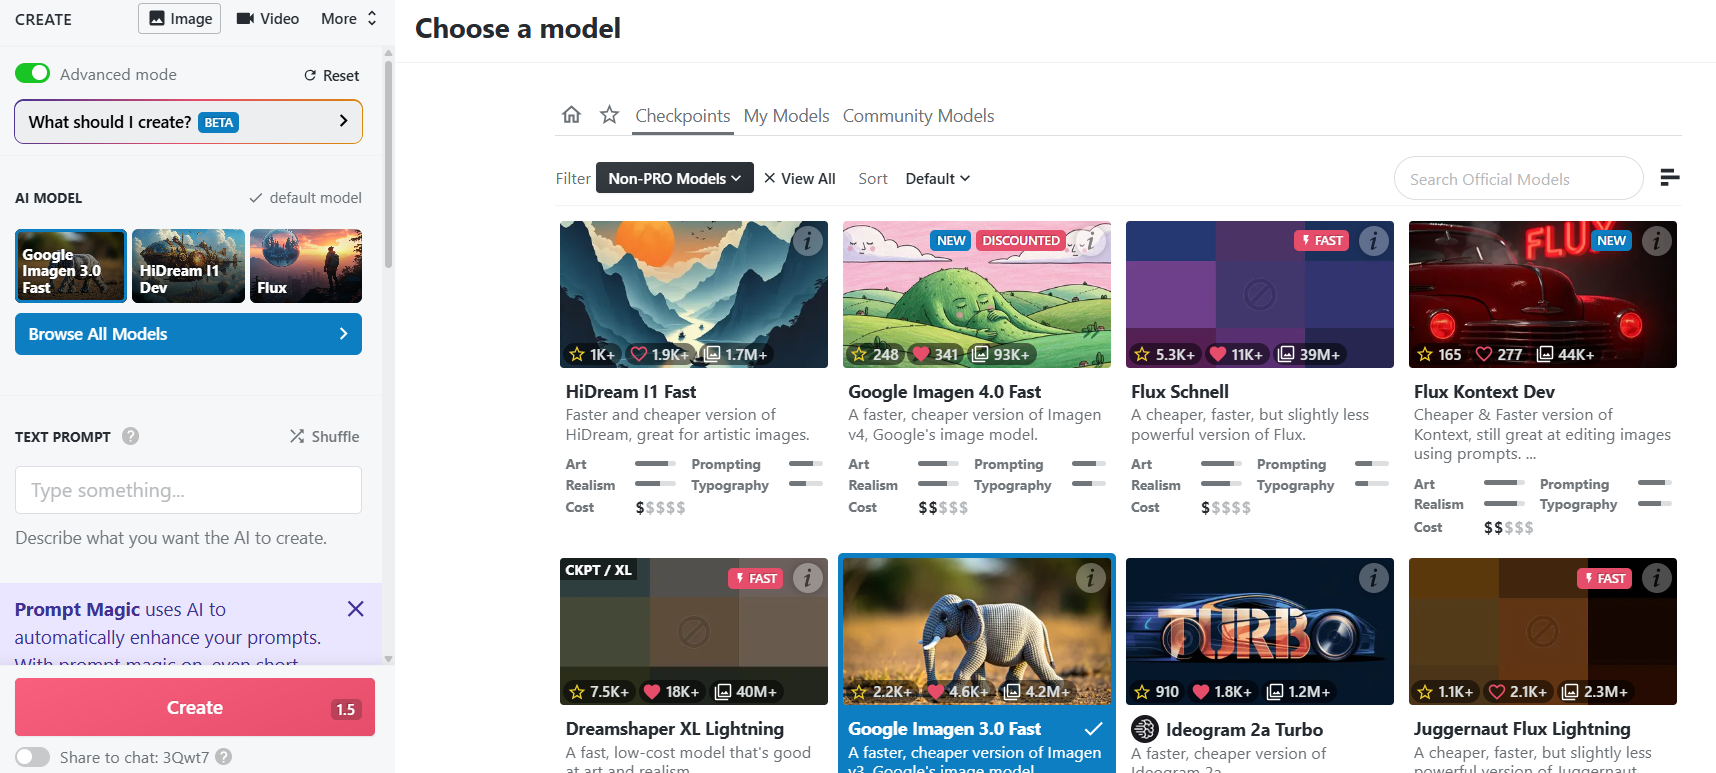The image size is (1716, 773).
Task: Like Juggernaut Flux Lightning heart icon
Action: [1497, 691]
